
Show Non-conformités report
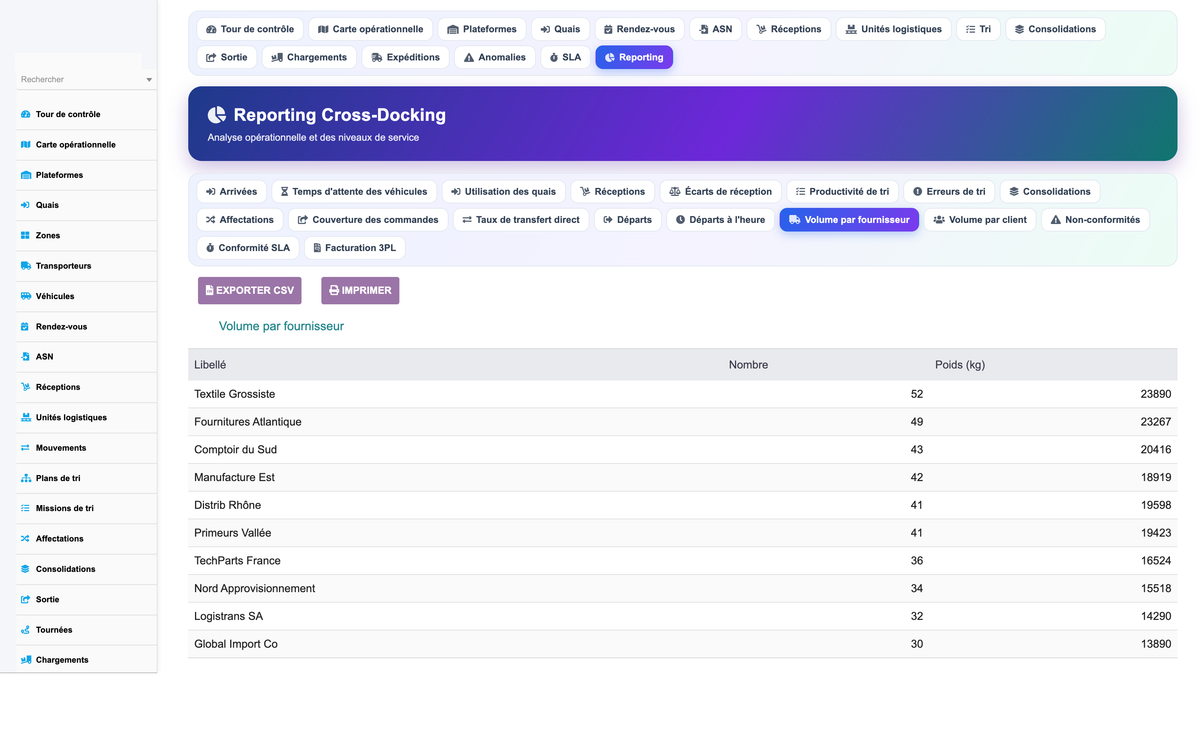(1095, 219)
